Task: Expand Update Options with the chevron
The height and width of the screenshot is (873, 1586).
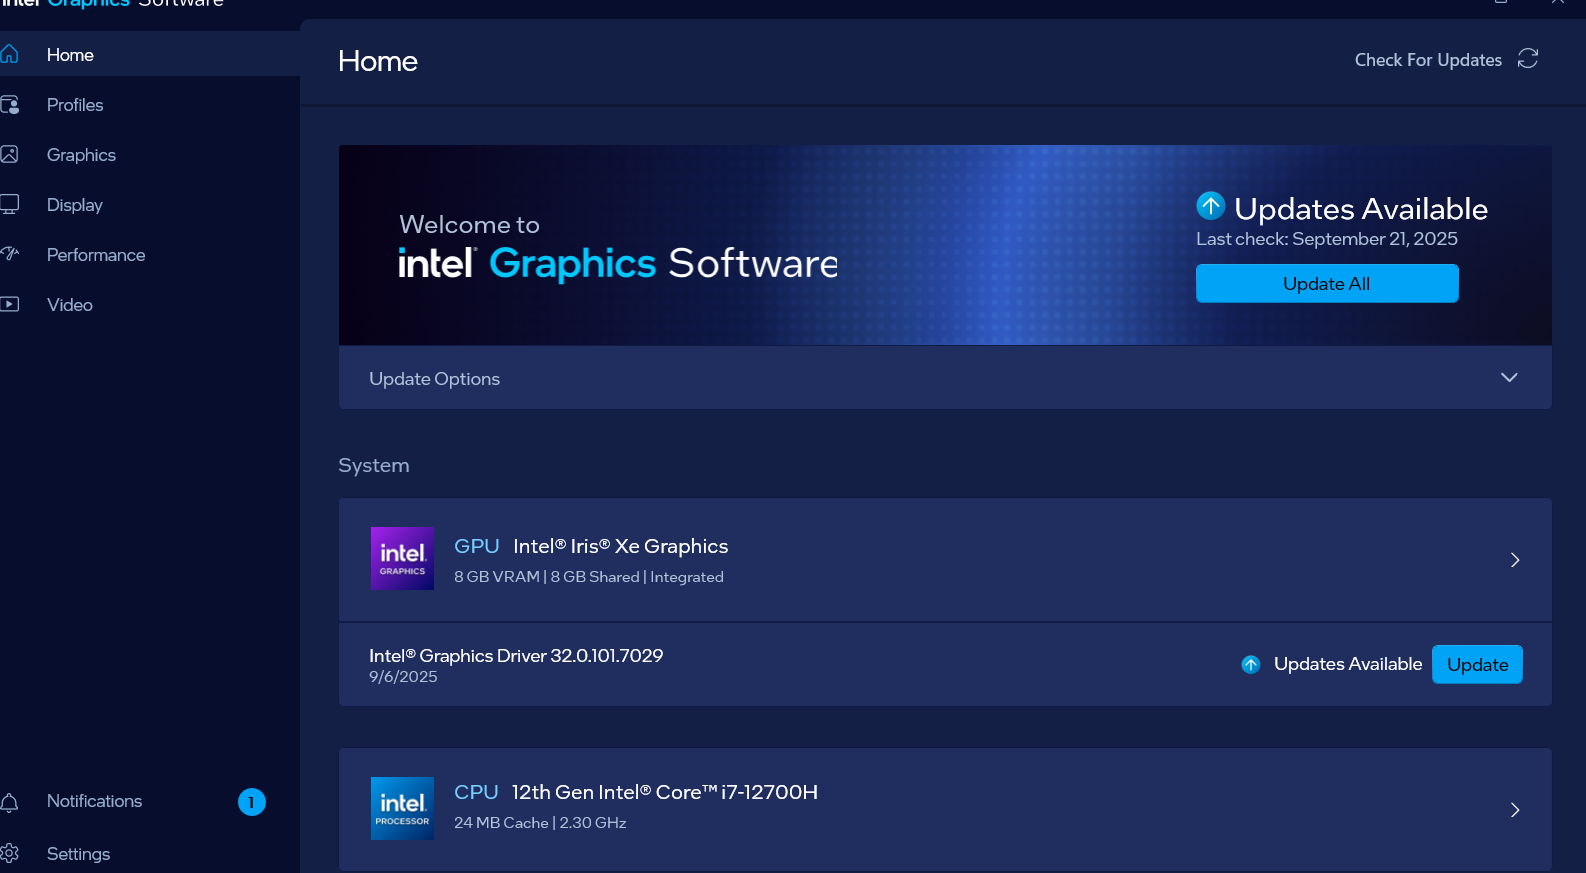Action: tap(1509, 377)
